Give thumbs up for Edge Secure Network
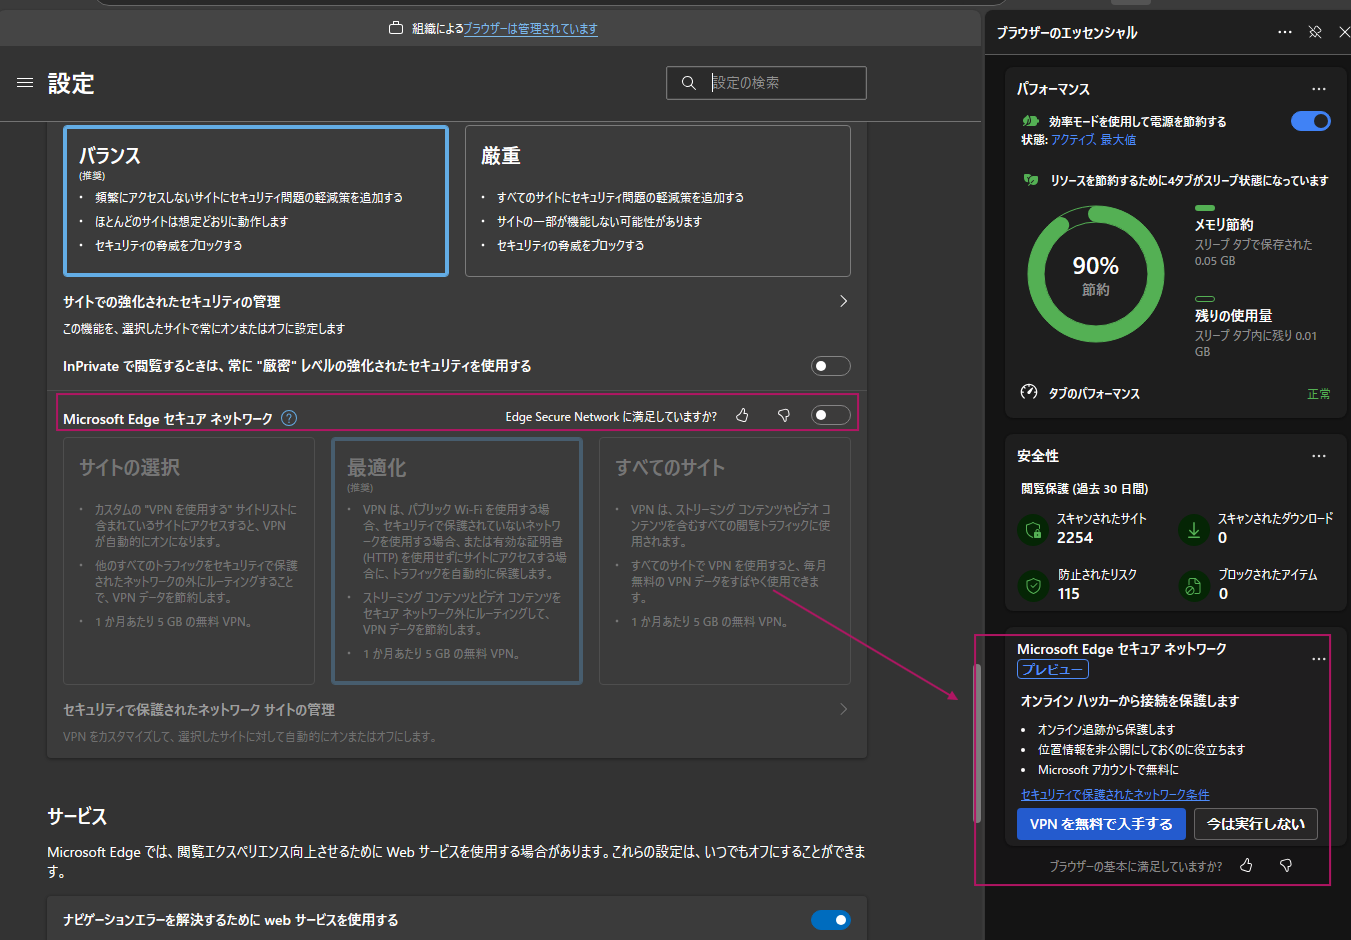This screenshot has height=940, width=1351. pyautogui.click(x=742, y=415)
